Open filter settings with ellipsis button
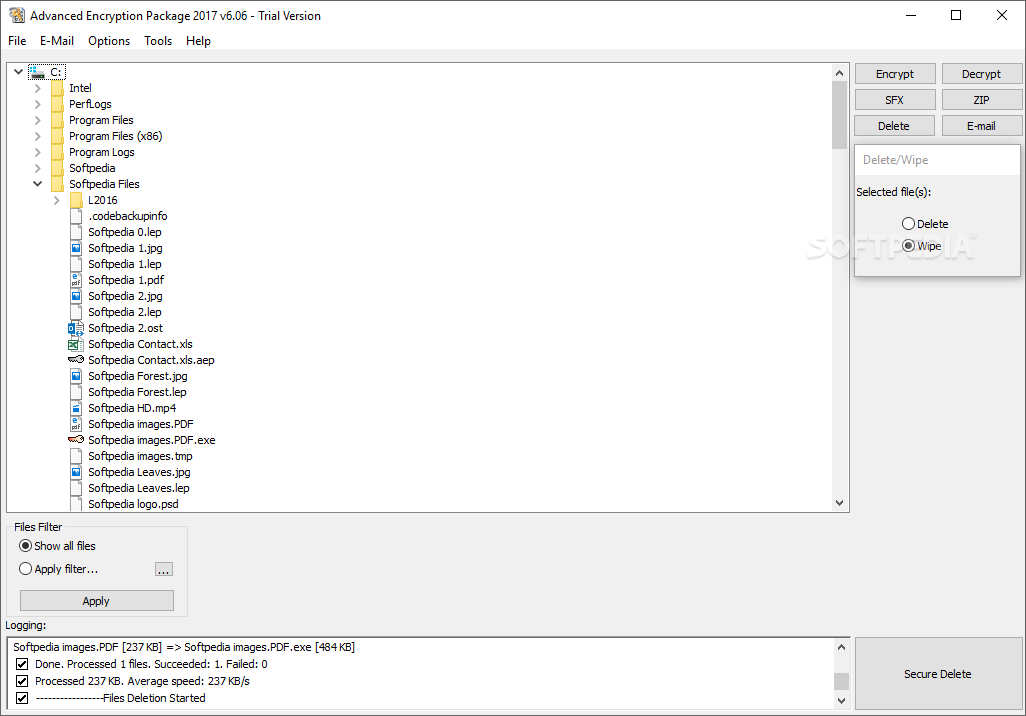The width and height of the screenshot is (1026, 716). click(x=164, y=569)
